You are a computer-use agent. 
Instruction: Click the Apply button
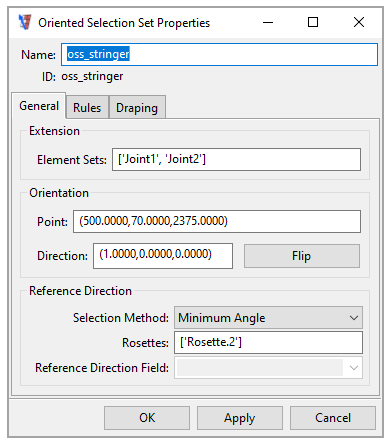(x=240, y=418)
